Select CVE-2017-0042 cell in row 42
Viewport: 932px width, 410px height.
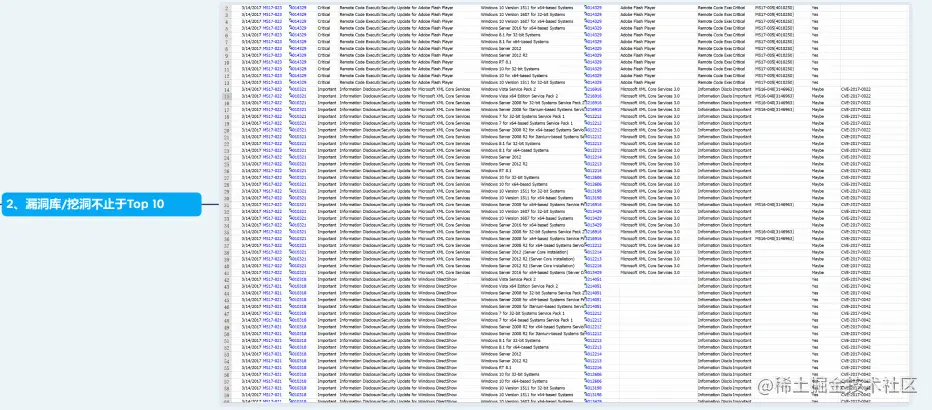pyautogui.click(x=855, y=279)
